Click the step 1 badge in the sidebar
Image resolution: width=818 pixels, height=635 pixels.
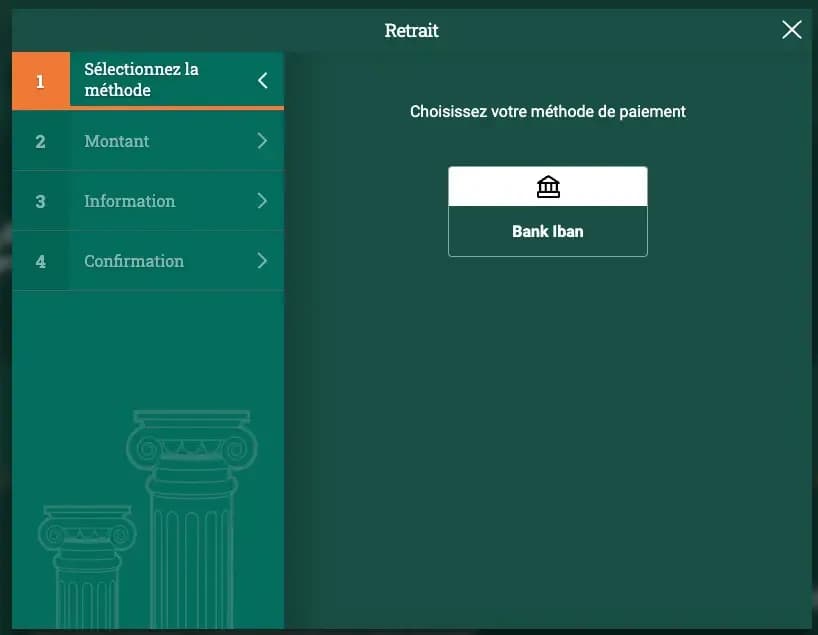tap(40, 80)
